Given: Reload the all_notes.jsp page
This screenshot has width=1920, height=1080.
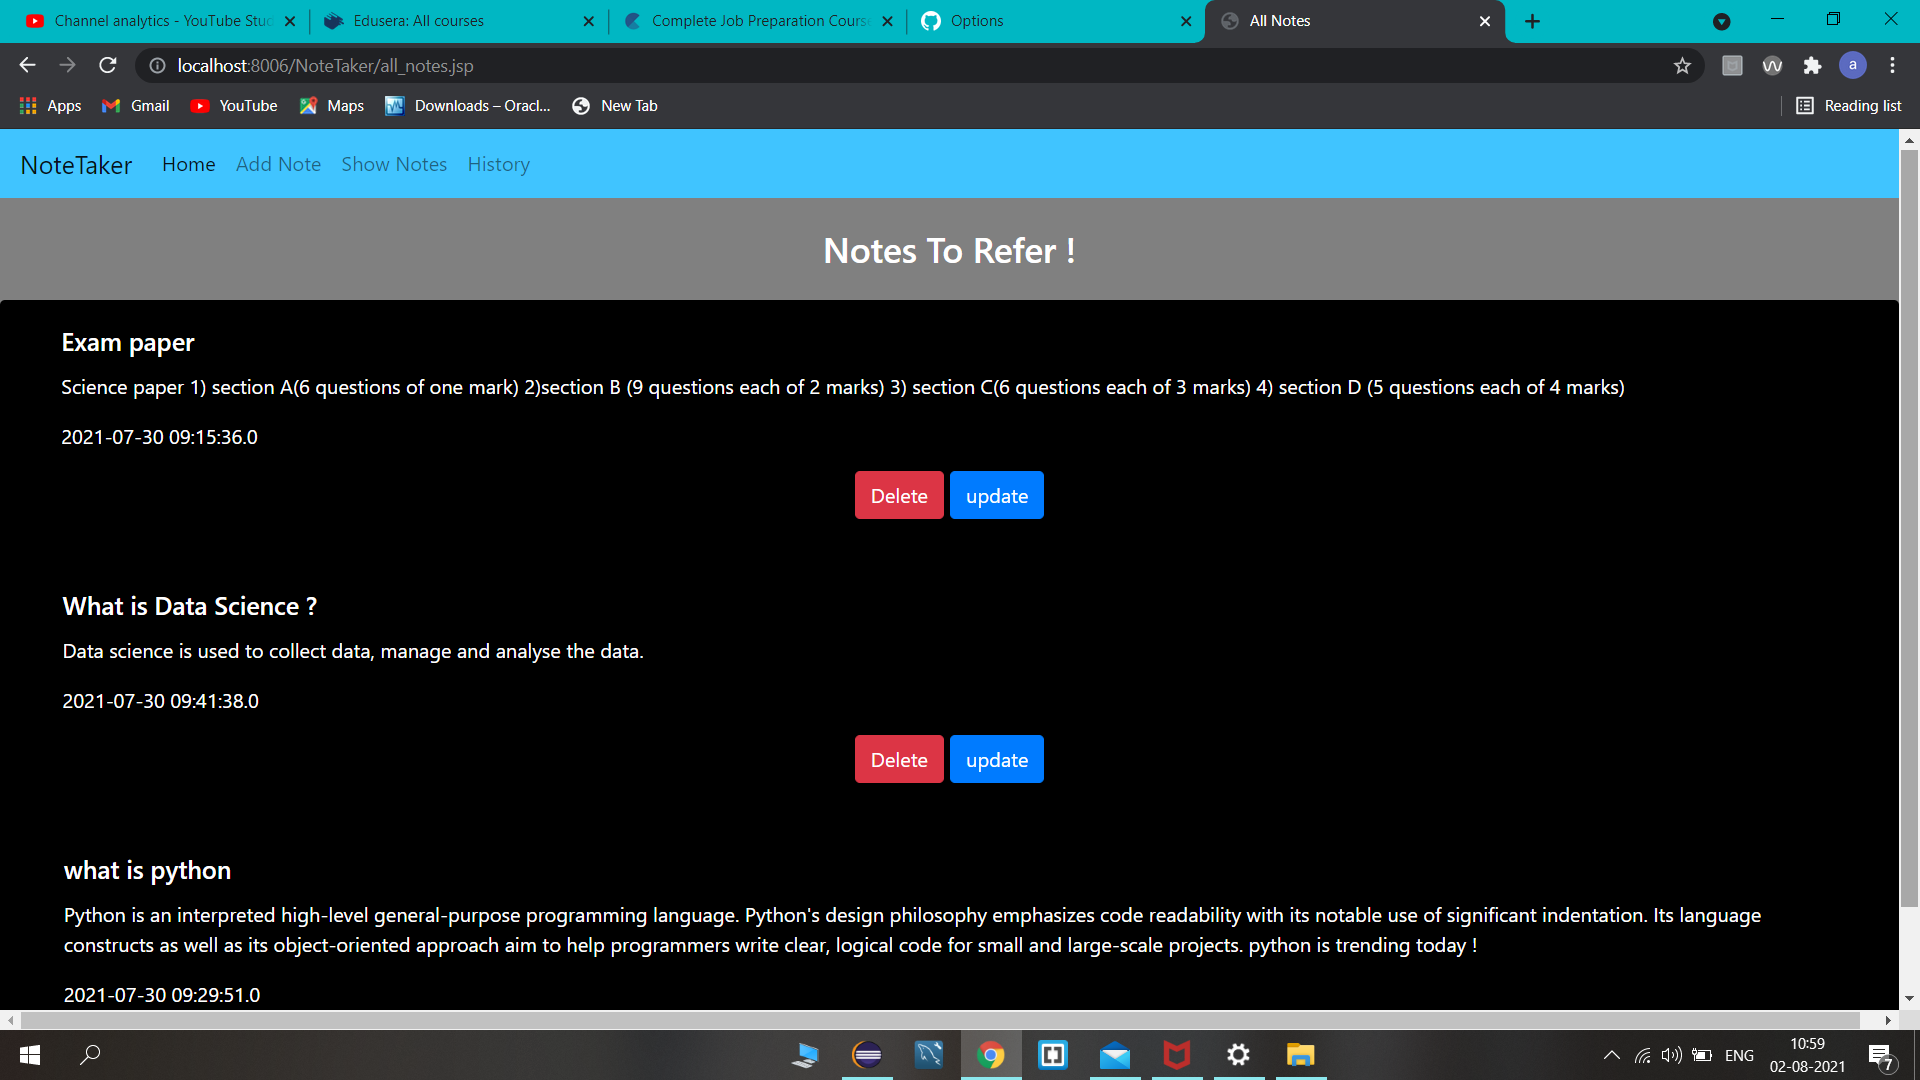Looking at the screenshot, I should tap(107, 65).
